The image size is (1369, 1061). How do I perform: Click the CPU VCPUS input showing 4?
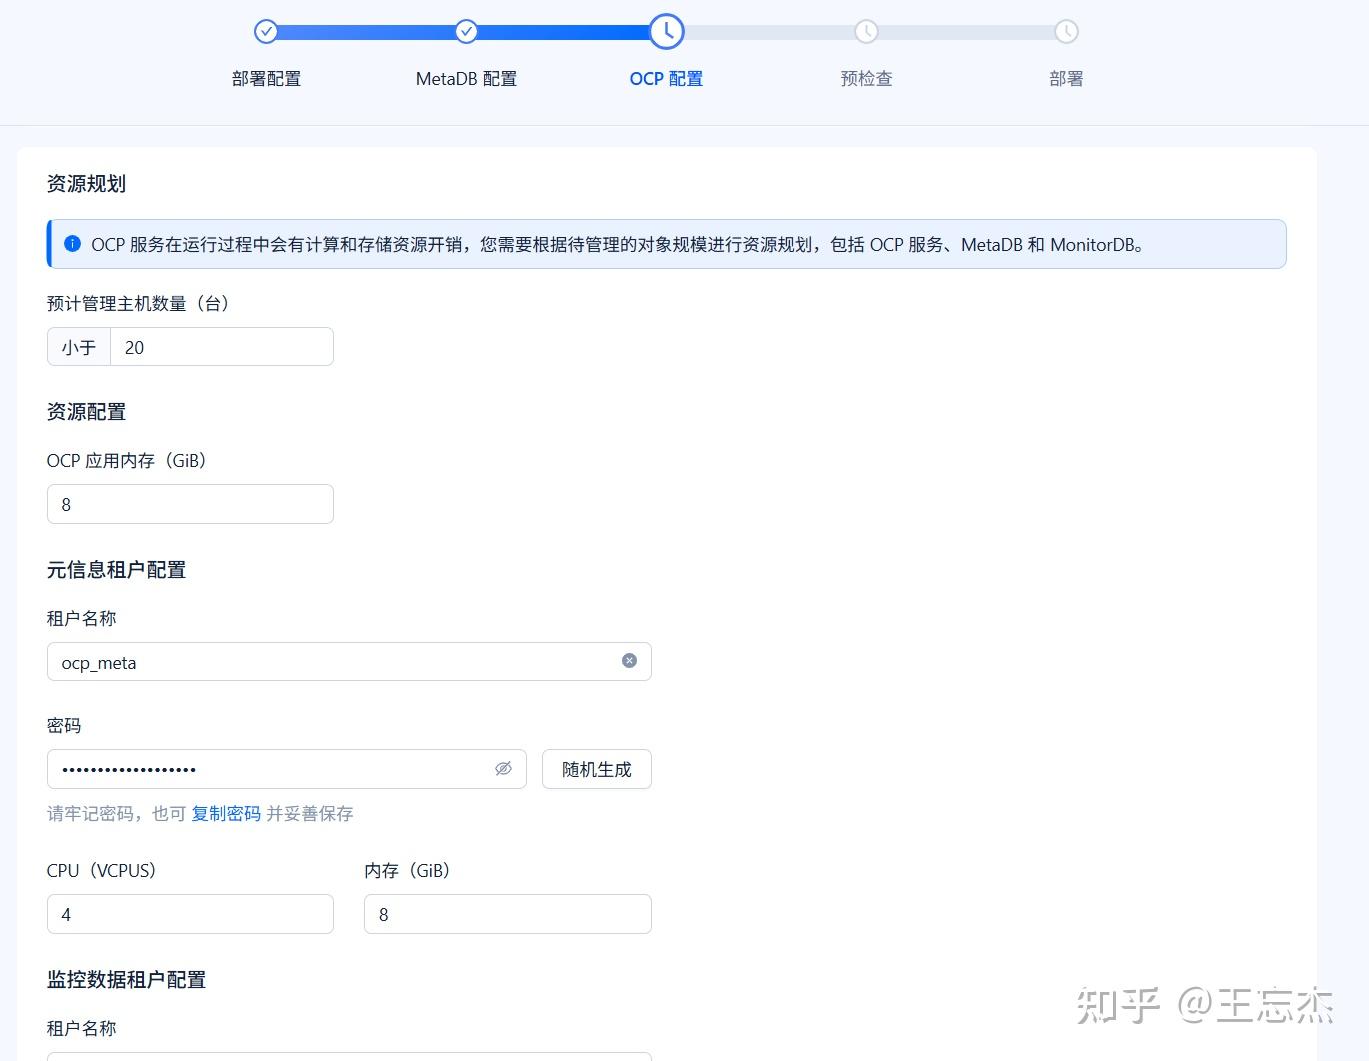click(x=190, y=913)
